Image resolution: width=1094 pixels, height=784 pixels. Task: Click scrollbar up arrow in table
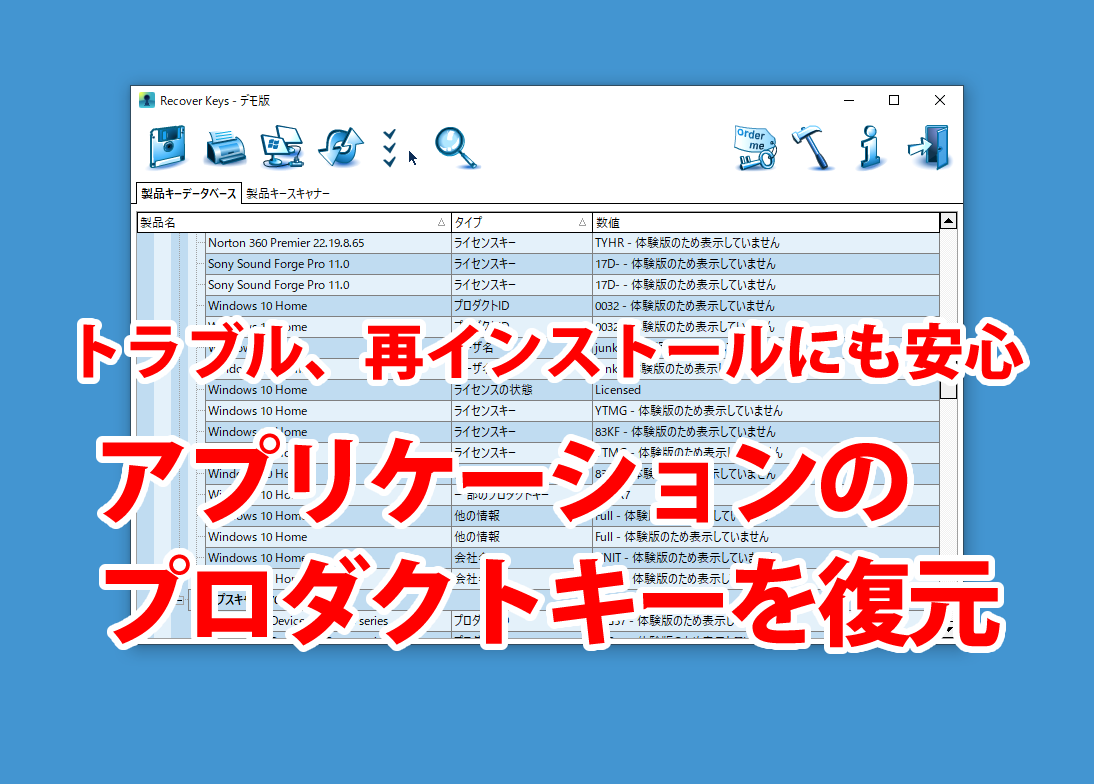click(x=948, y=222)
